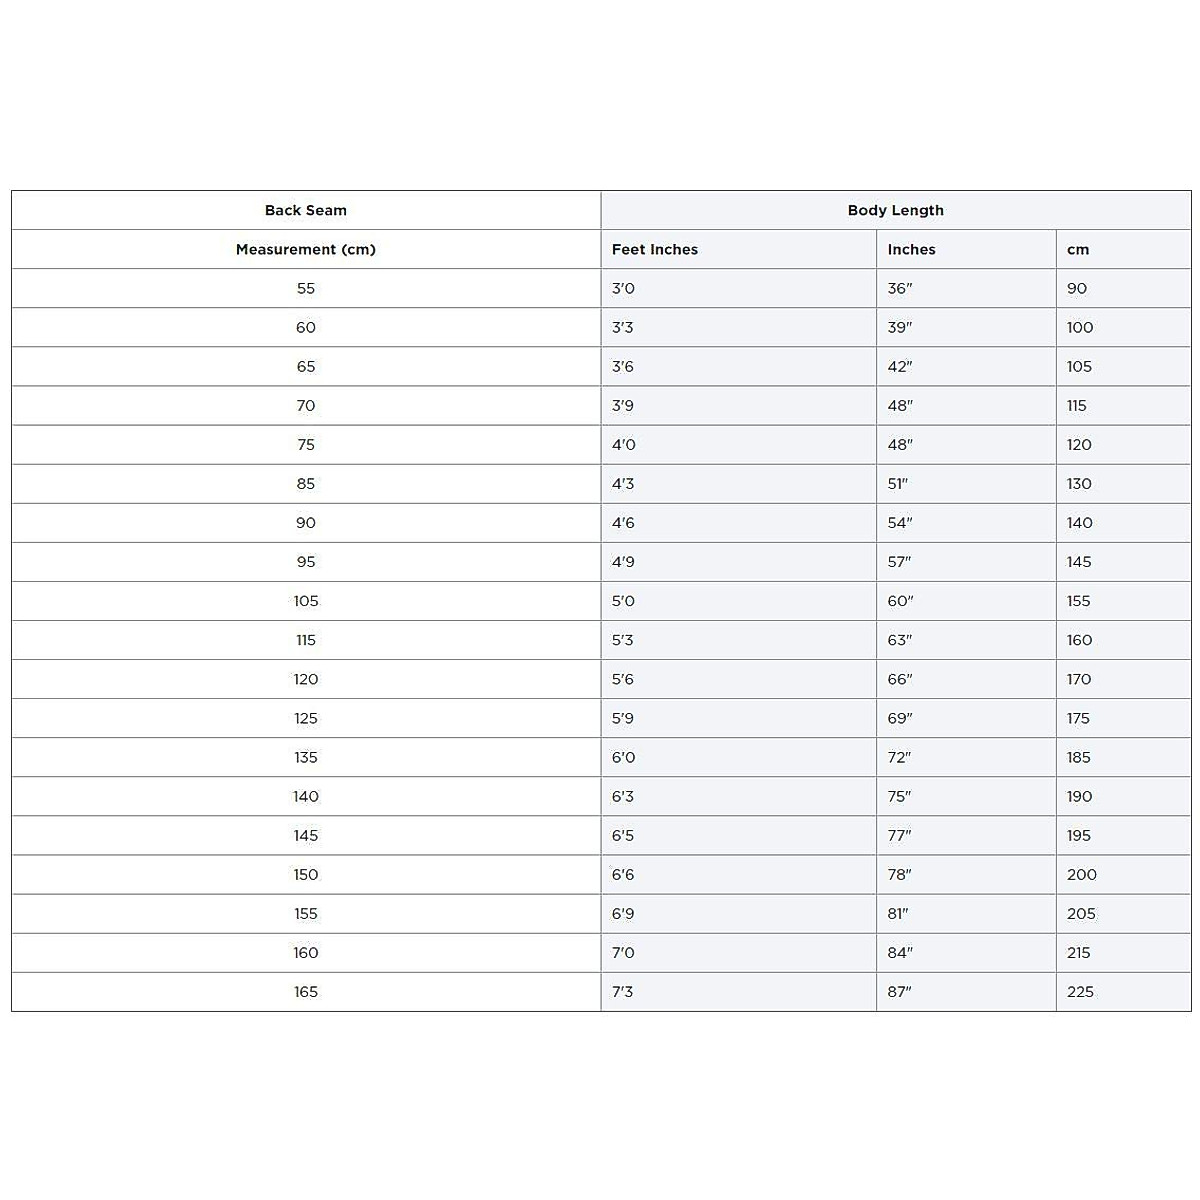Select the Measurement (cm) subheader
The image size is (1200, 1200).
click(x=306, y=249)
